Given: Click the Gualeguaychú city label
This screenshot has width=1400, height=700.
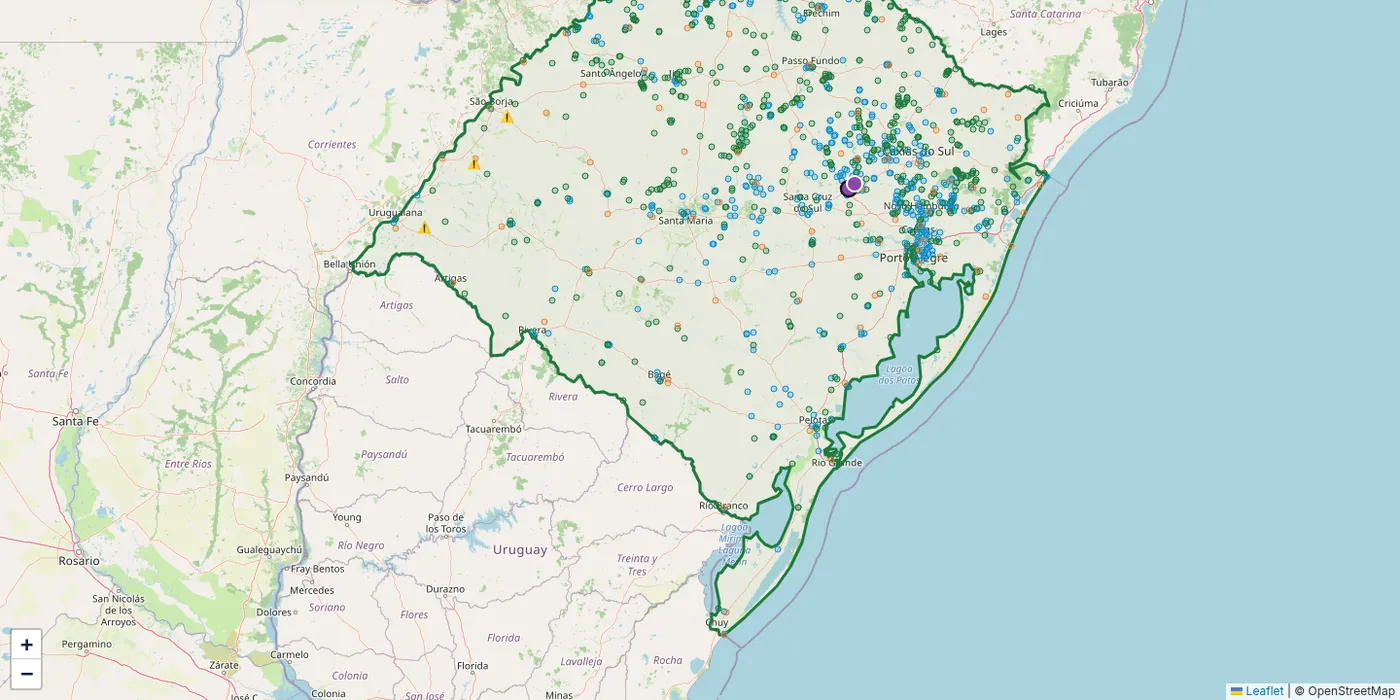Looking at the screenshot, I should (269, 550).
